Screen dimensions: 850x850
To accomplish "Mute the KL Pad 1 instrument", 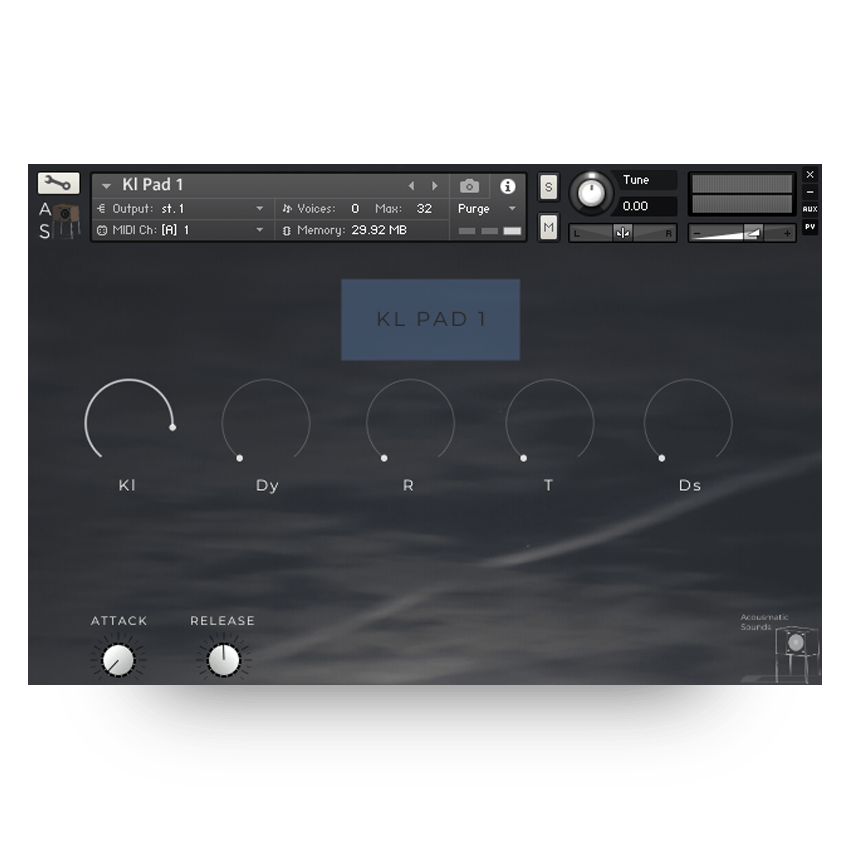I will tap(547, 228).
